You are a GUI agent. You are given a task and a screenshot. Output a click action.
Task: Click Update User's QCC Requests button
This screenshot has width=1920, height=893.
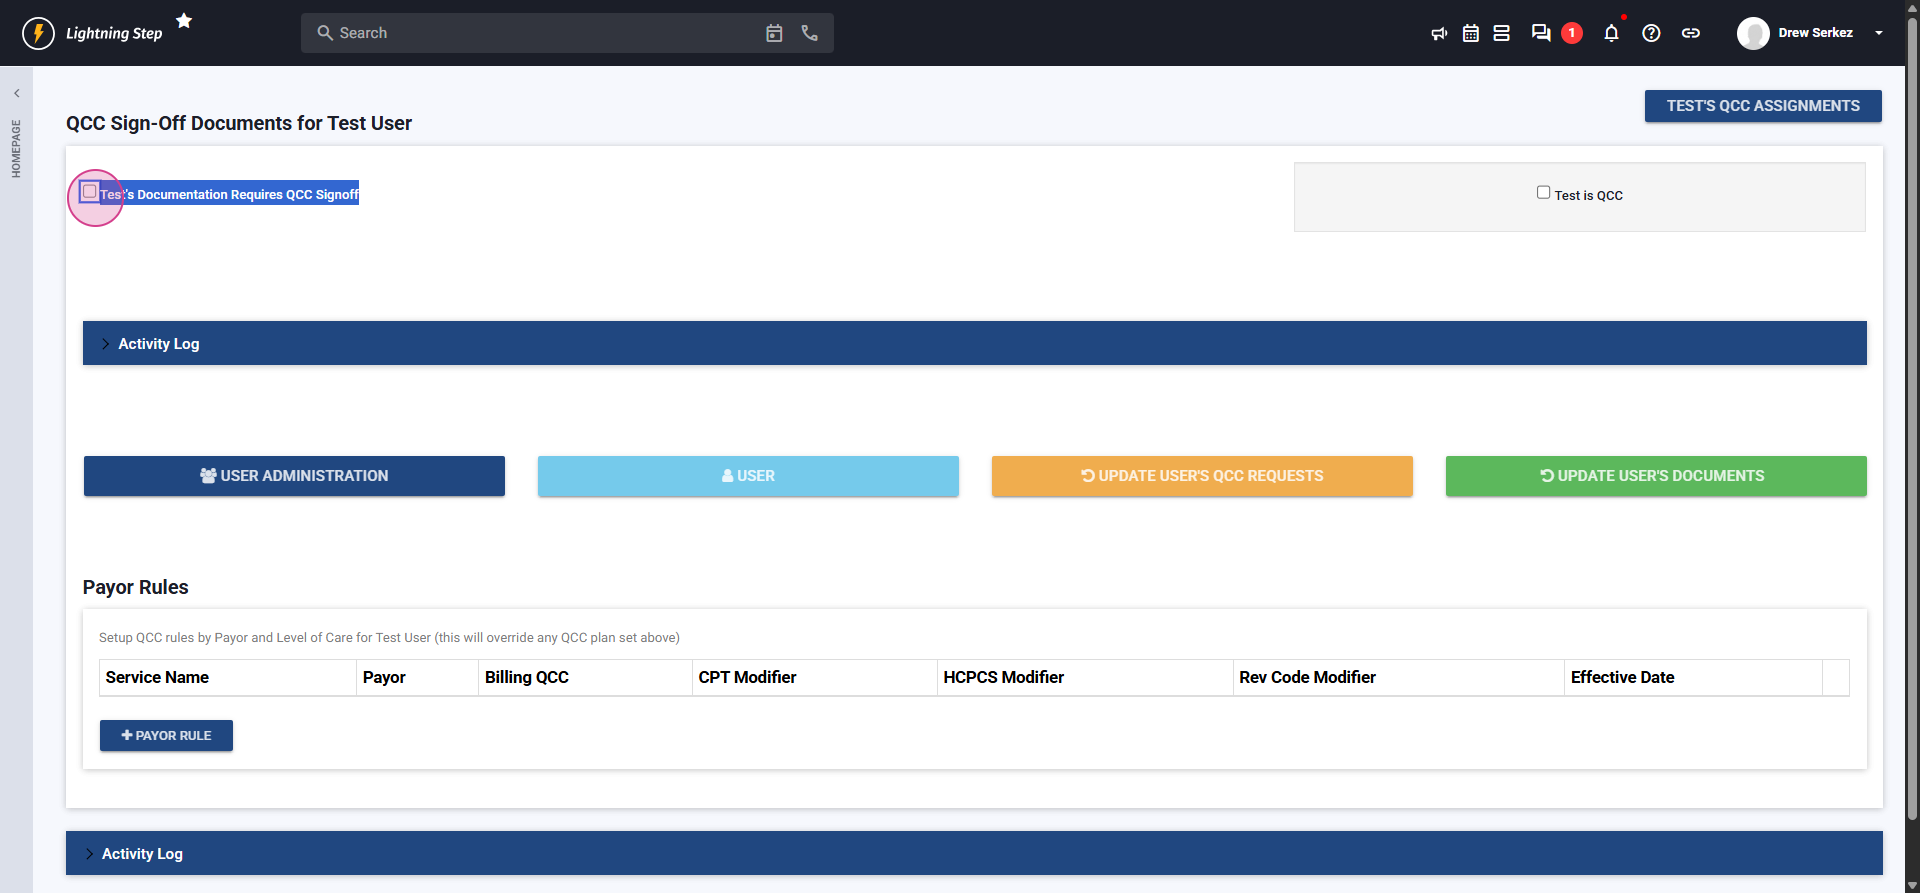pyautogui.click(x=1201, y=476)
